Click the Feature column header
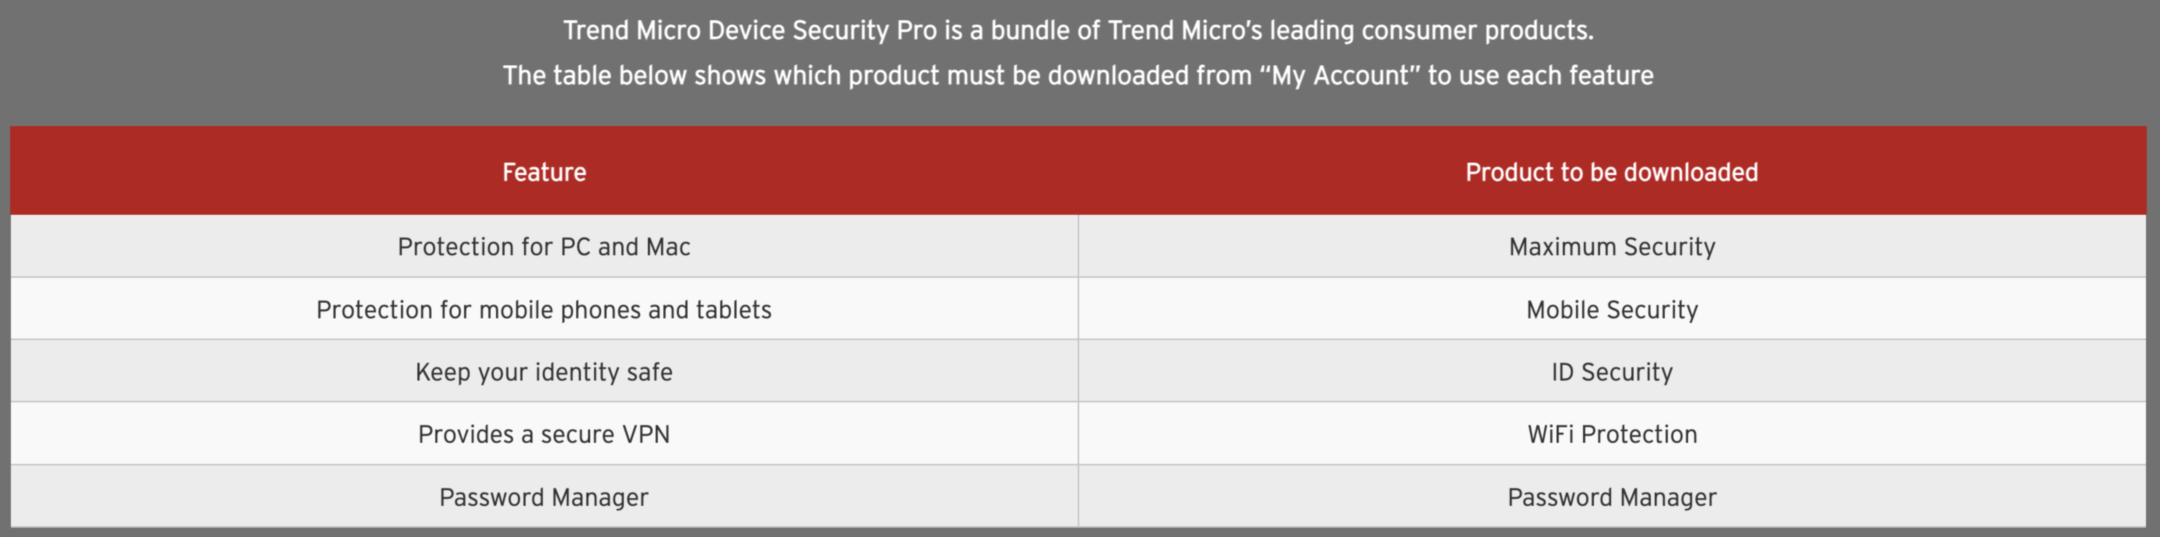This screenshot has height=537, width=2160. (x=544, y=172)
